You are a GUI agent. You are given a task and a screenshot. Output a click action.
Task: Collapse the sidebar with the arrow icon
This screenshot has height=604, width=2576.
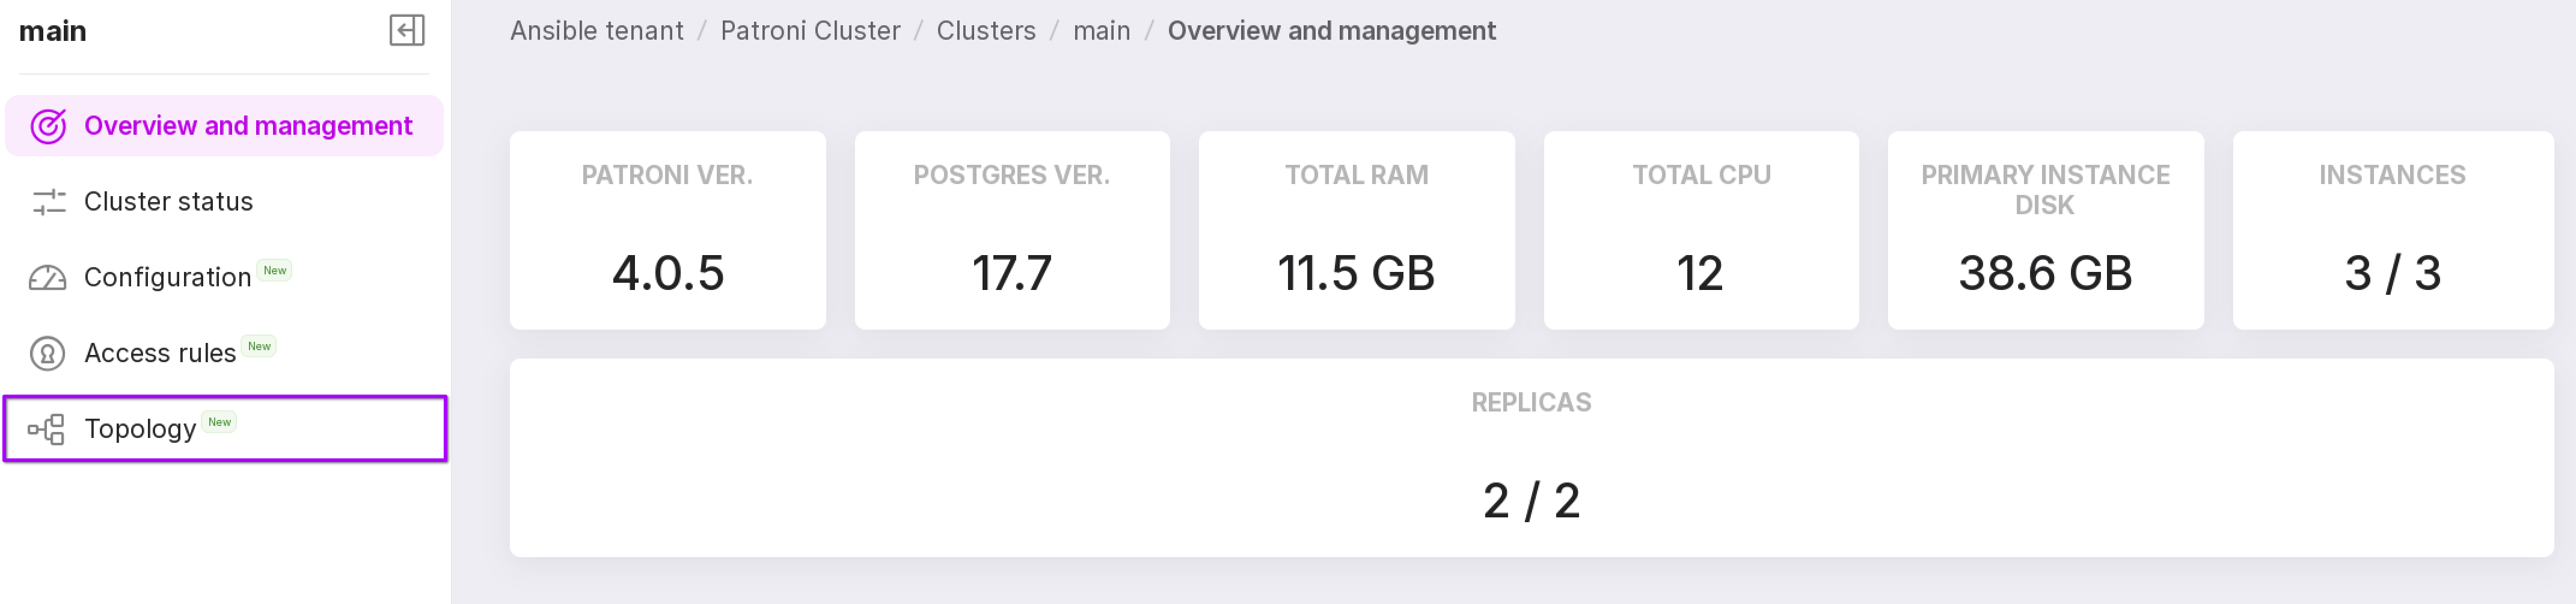pos(406,31)
